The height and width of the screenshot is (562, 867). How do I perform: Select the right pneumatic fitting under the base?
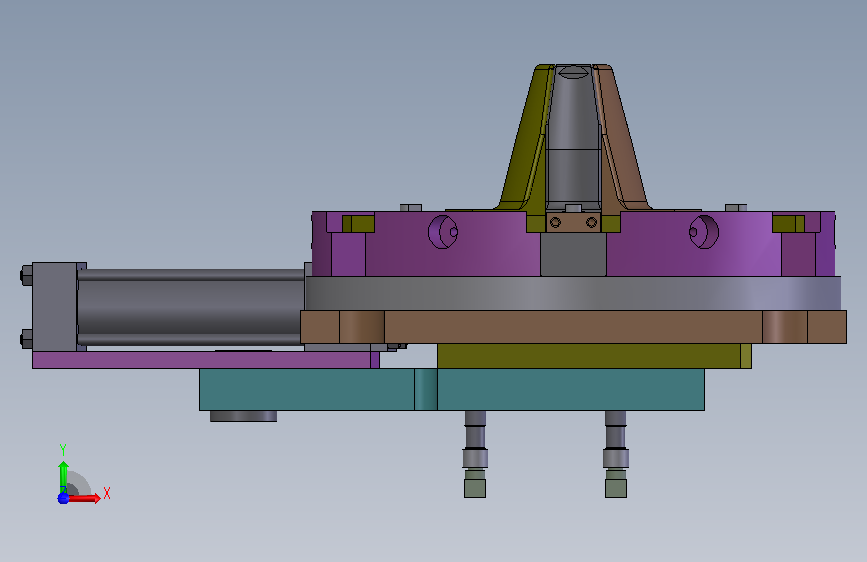point(615,454)
